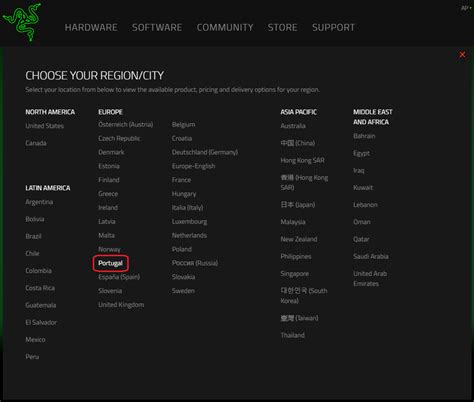Viewport: 474px width, 402px height.
Task: Choose Bolivia
Action: [x=35, y=219]
